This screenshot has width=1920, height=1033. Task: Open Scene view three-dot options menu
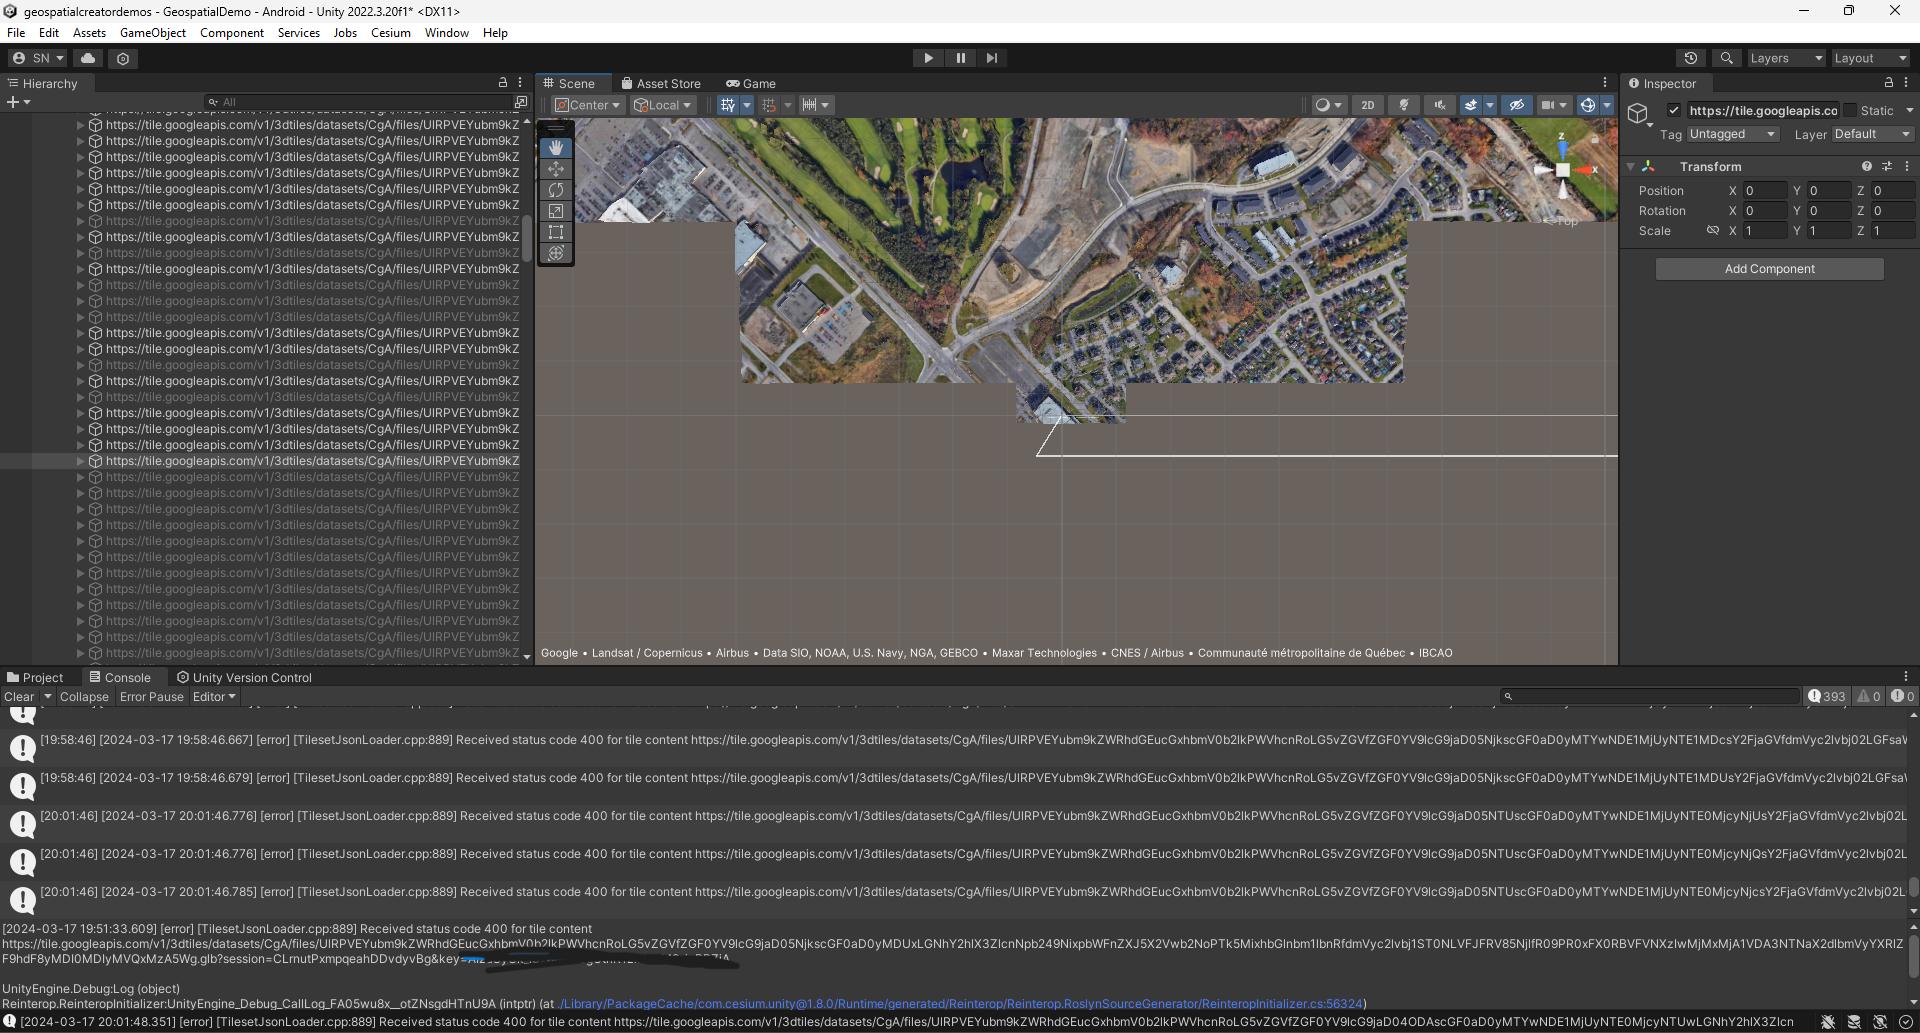click(1605, 83)
